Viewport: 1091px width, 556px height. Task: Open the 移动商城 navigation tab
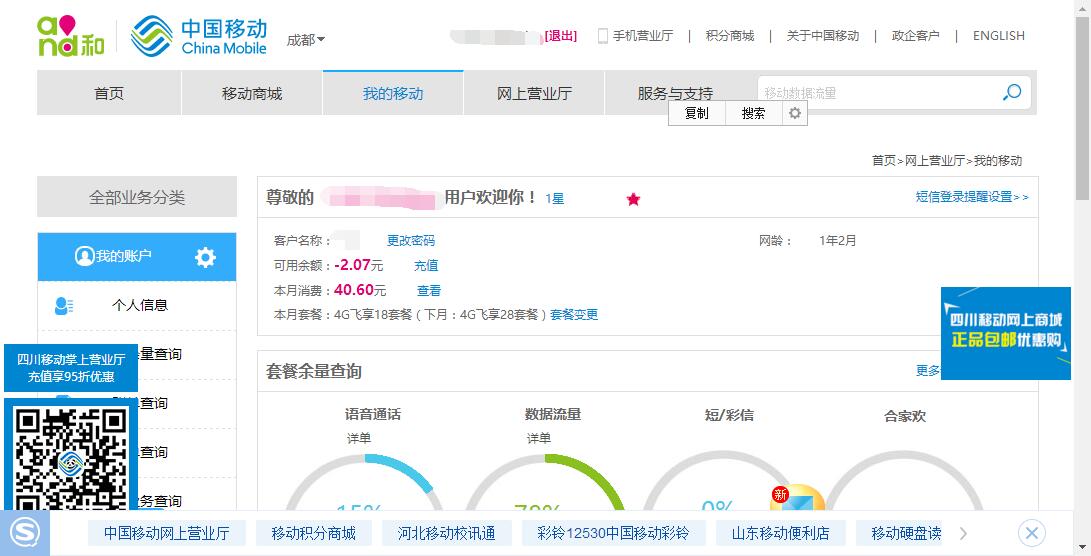(x=252, y=93)
